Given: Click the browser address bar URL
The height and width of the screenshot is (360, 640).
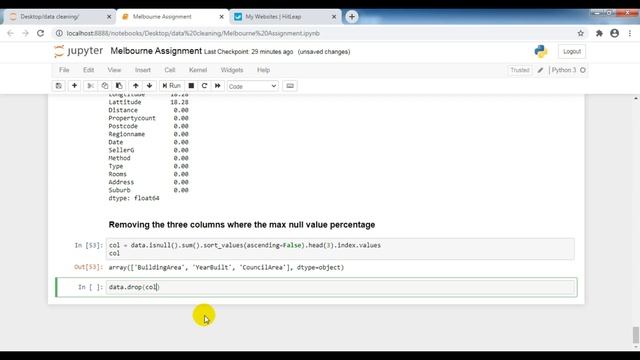Looking at the screenshot, I should click(x=193, y=33).
